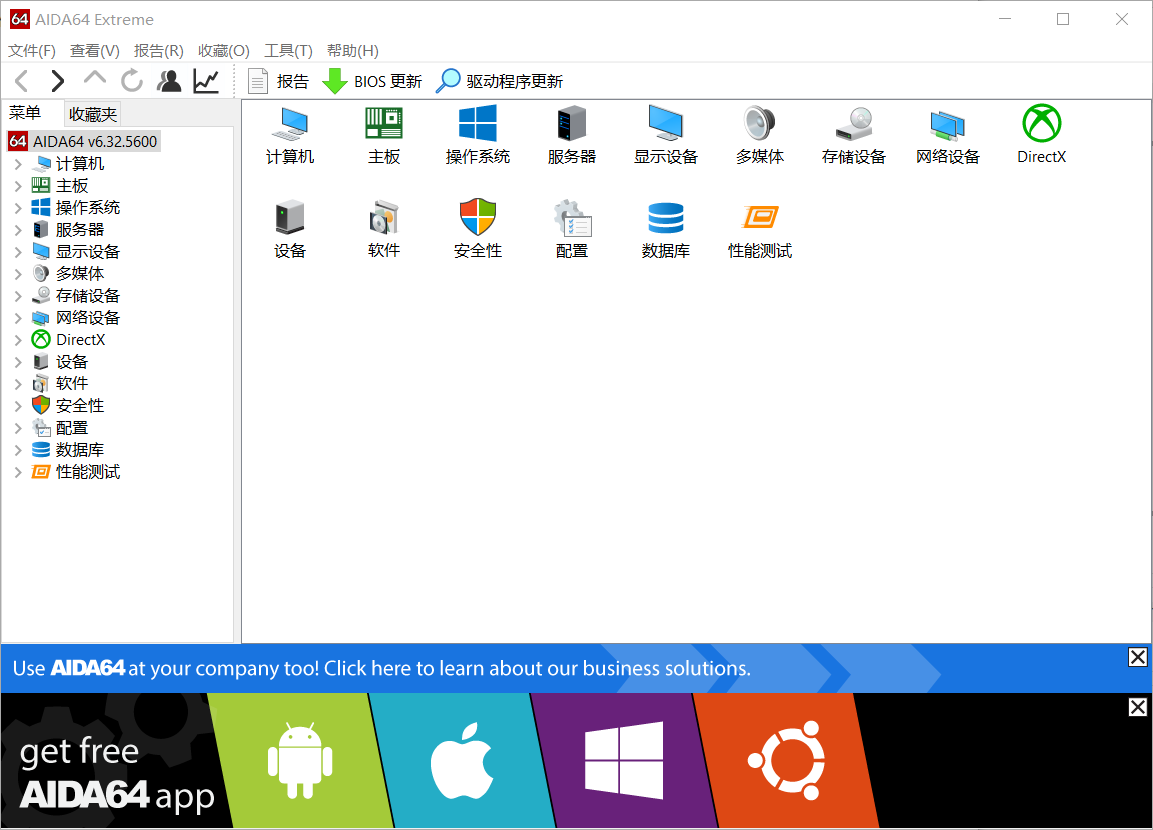This screenshot has height=830, width=1153.
Task: Select 安全性 in the sidebar tree
Action: (x=68, y=406)
